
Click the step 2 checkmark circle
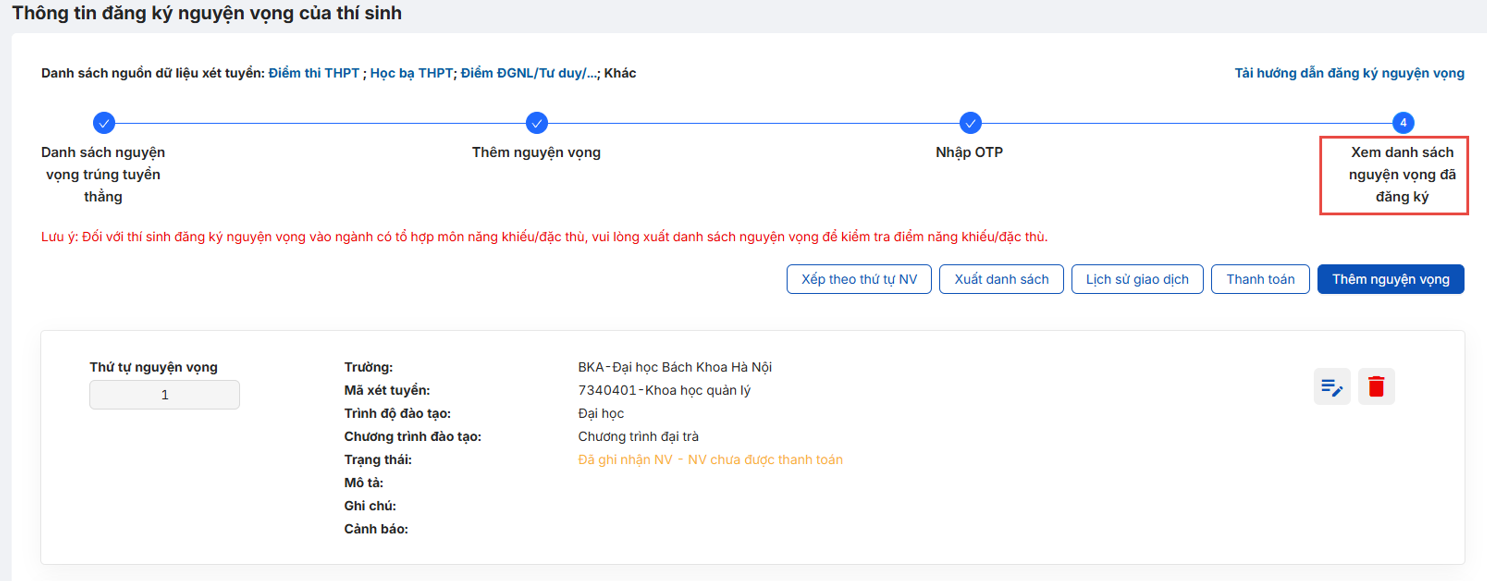[537, 123]
